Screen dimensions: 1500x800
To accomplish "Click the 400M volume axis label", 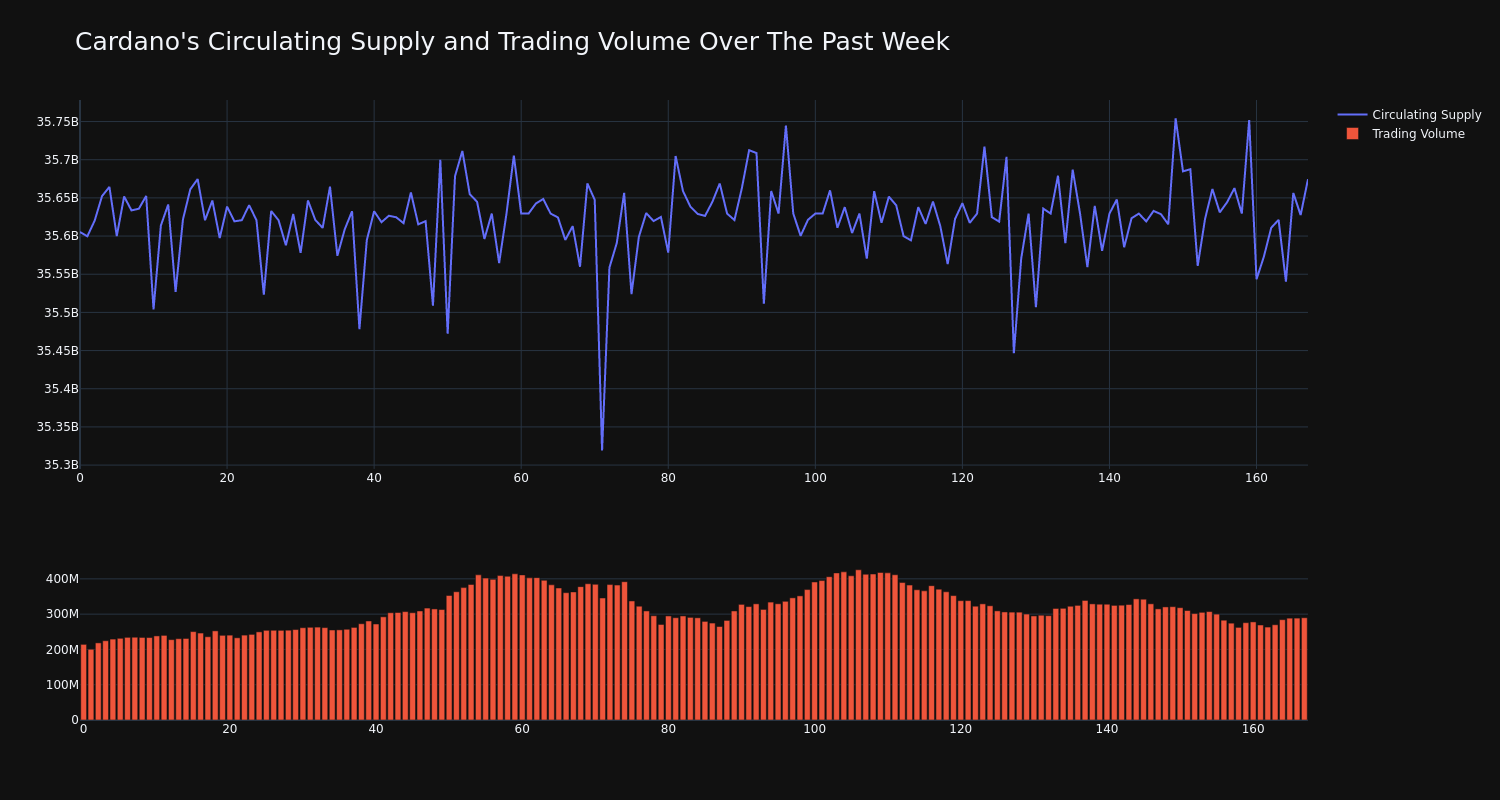I will click(x=62, y=579).
